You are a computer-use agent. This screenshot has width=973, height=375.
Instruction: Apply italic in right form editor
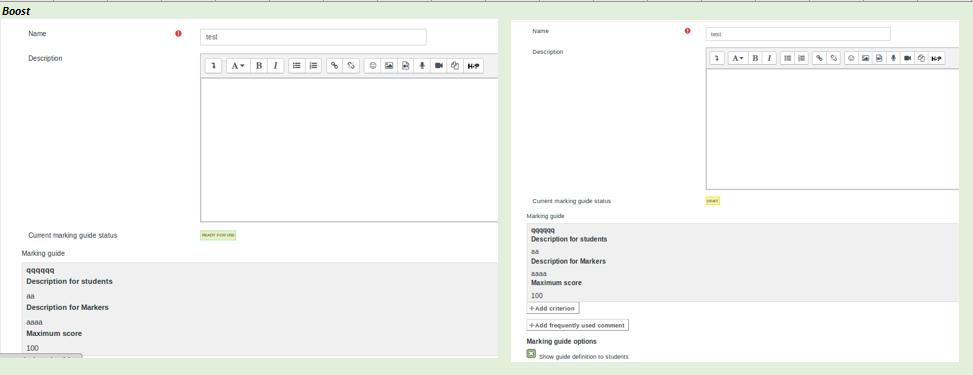(x=769, y=58)
